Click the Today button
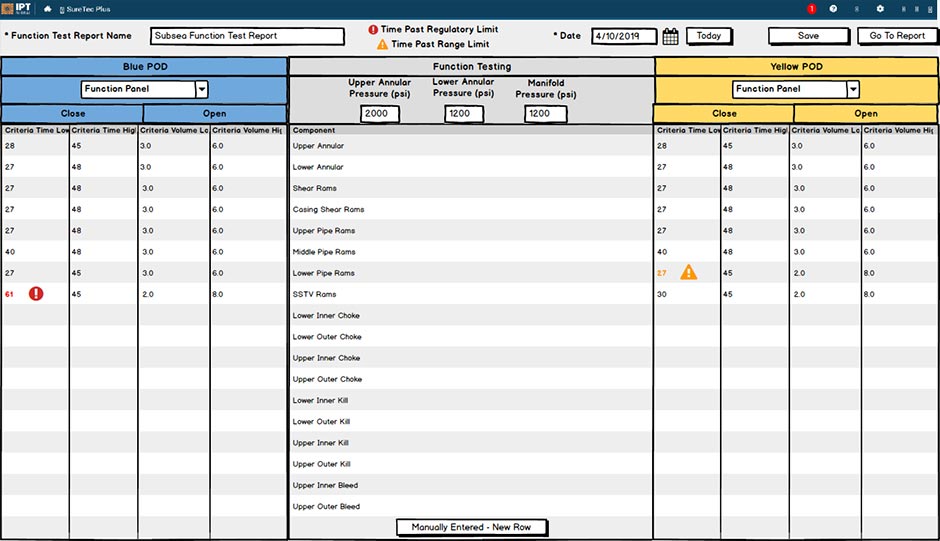The height and width of the screenshot is (541, 940). coord(709,36)
